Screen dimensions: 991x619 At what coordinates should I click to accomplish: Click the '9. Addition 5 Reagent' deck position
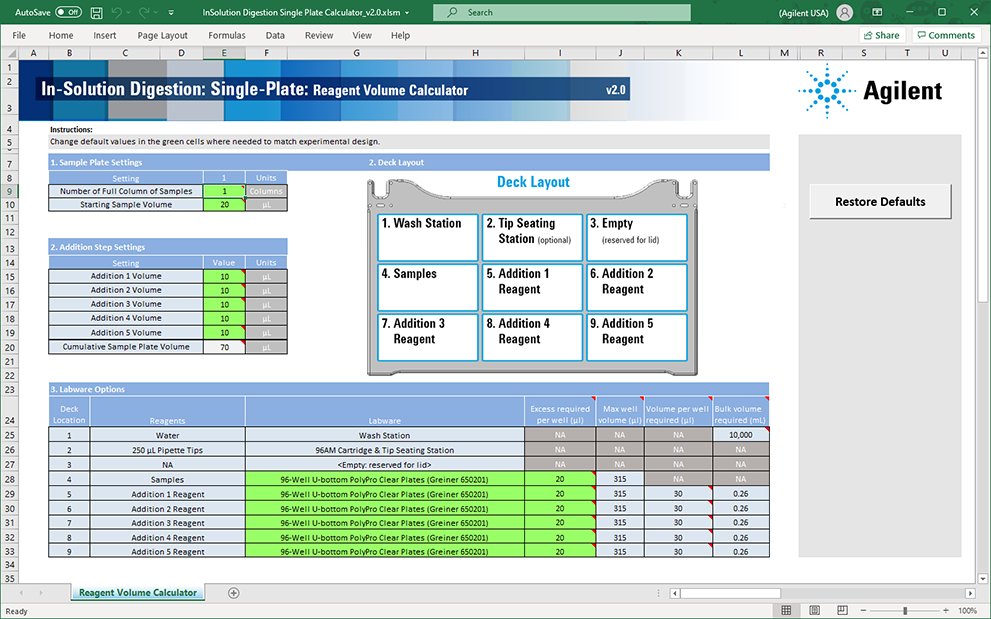pyautogui.click(x=636, y=337)
